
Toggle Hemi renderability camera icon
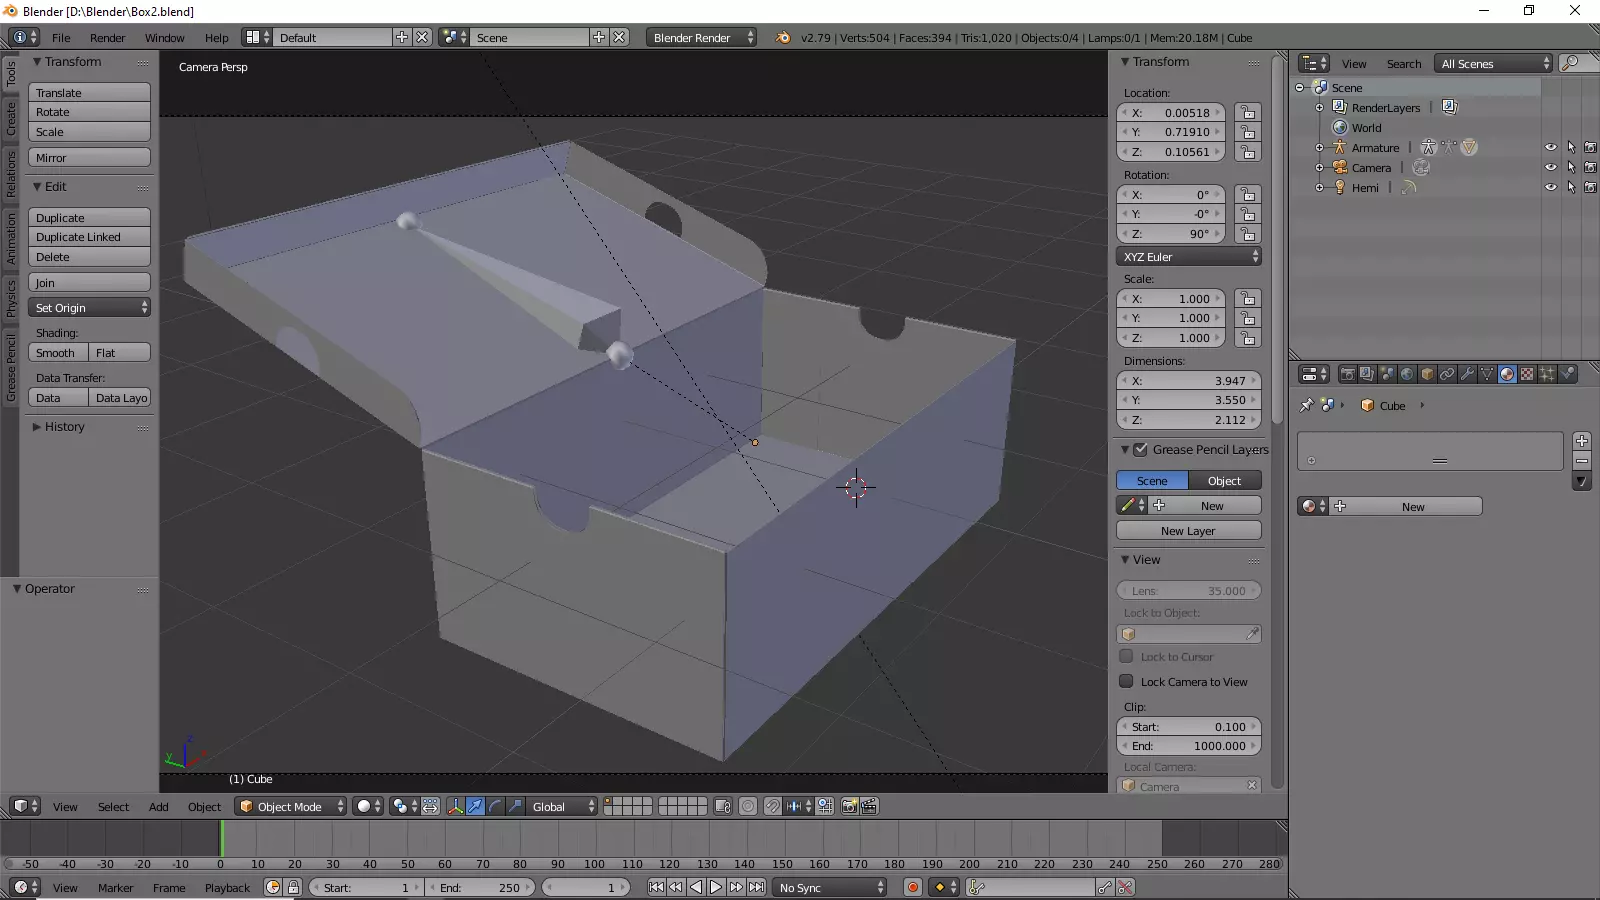point(1590,187)
